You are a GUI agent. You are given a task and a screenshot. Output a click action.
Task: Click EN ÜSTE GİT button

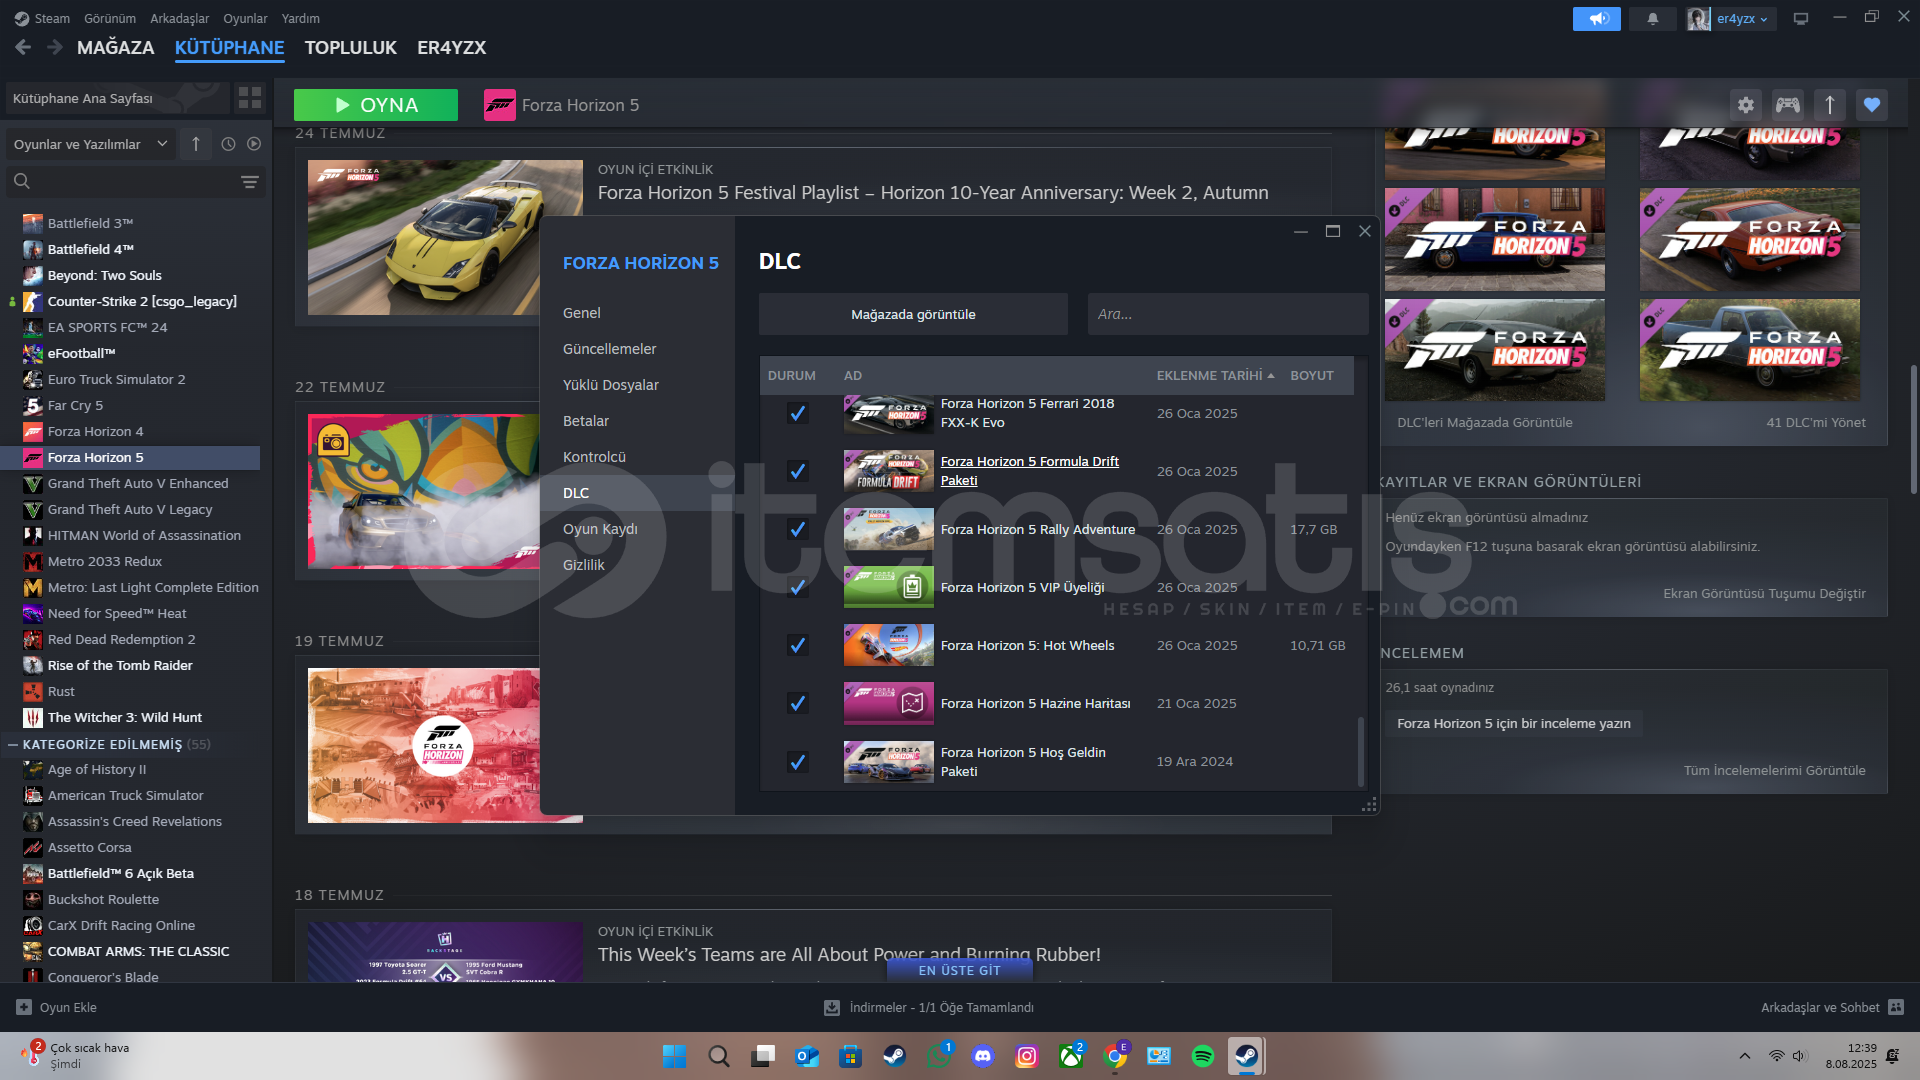point(959,970)
